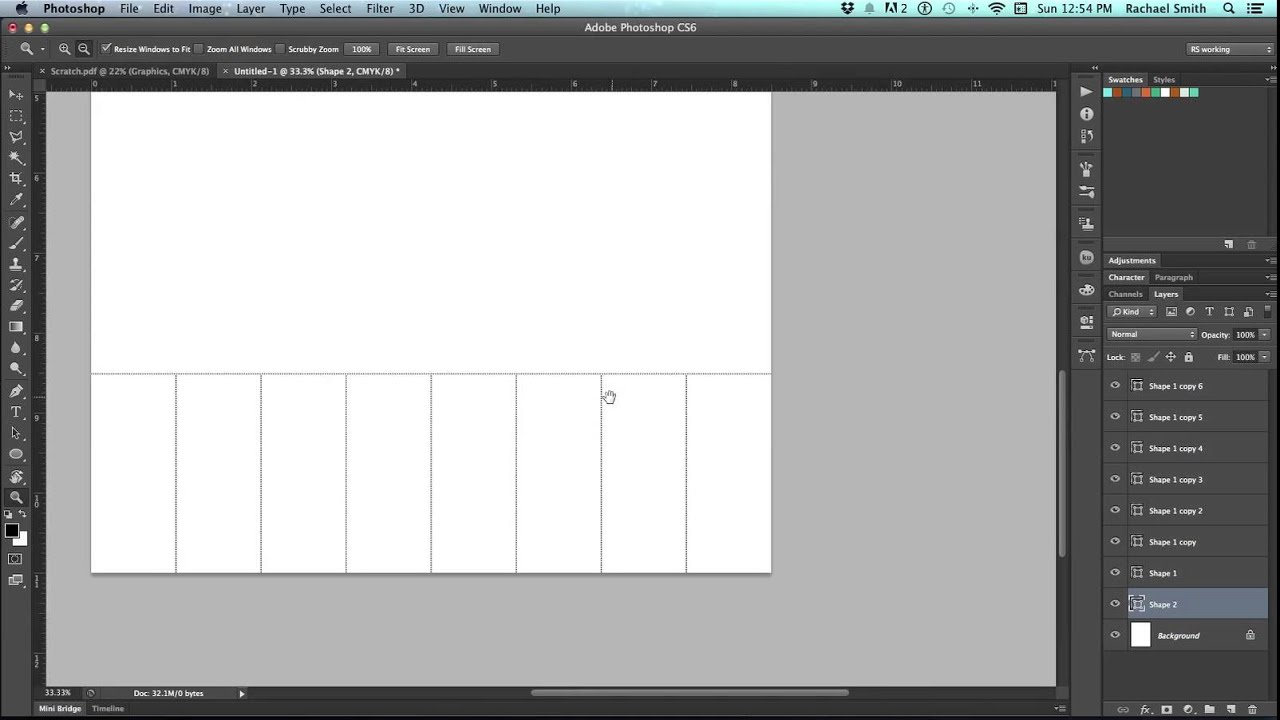This screenshot has height=720, width=1280.
Task: Click the Add layer style fx icon
Action: (1146, 709)
